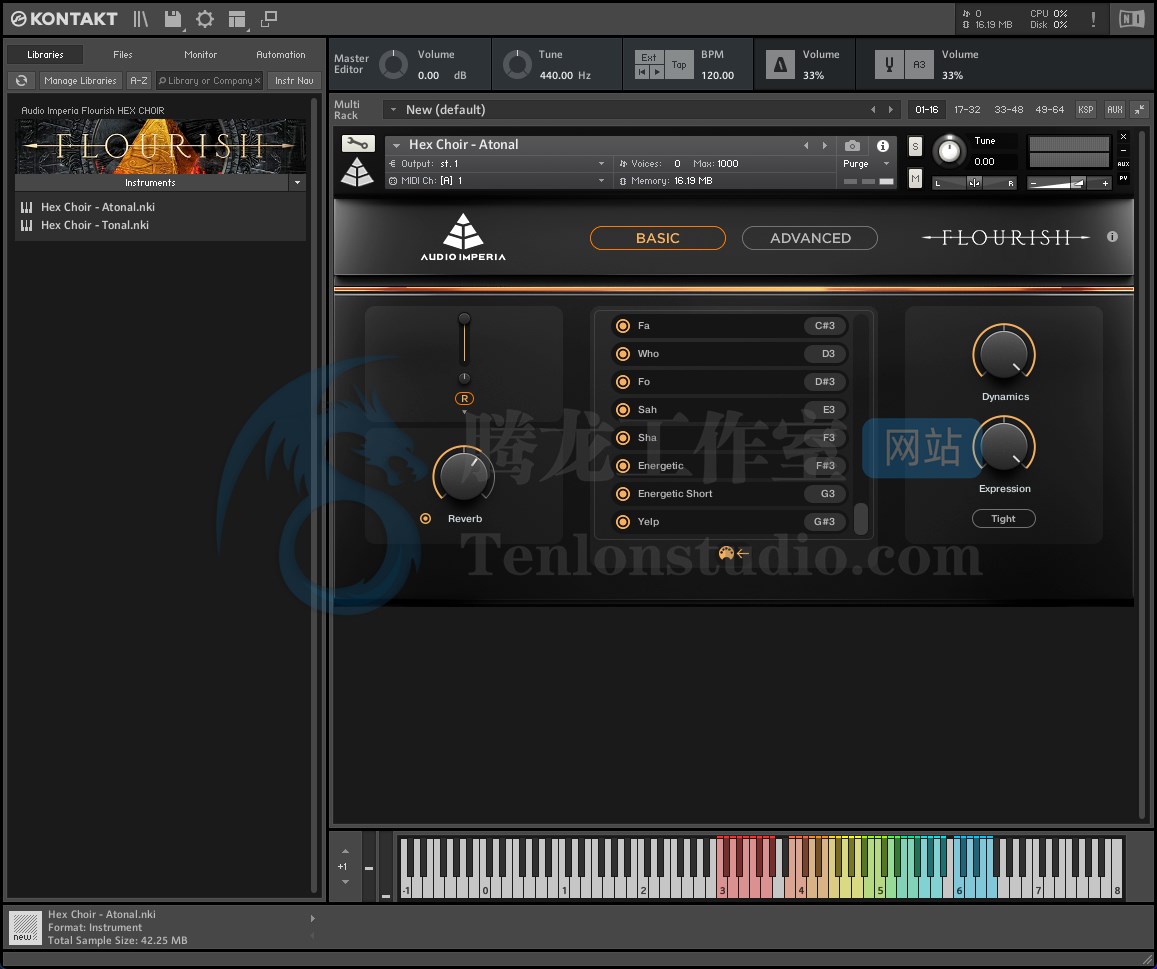Viewport: 1157px width, 969px height.
Task: Click the articulation list scrollbar handle
Action: tap(860, 519)
